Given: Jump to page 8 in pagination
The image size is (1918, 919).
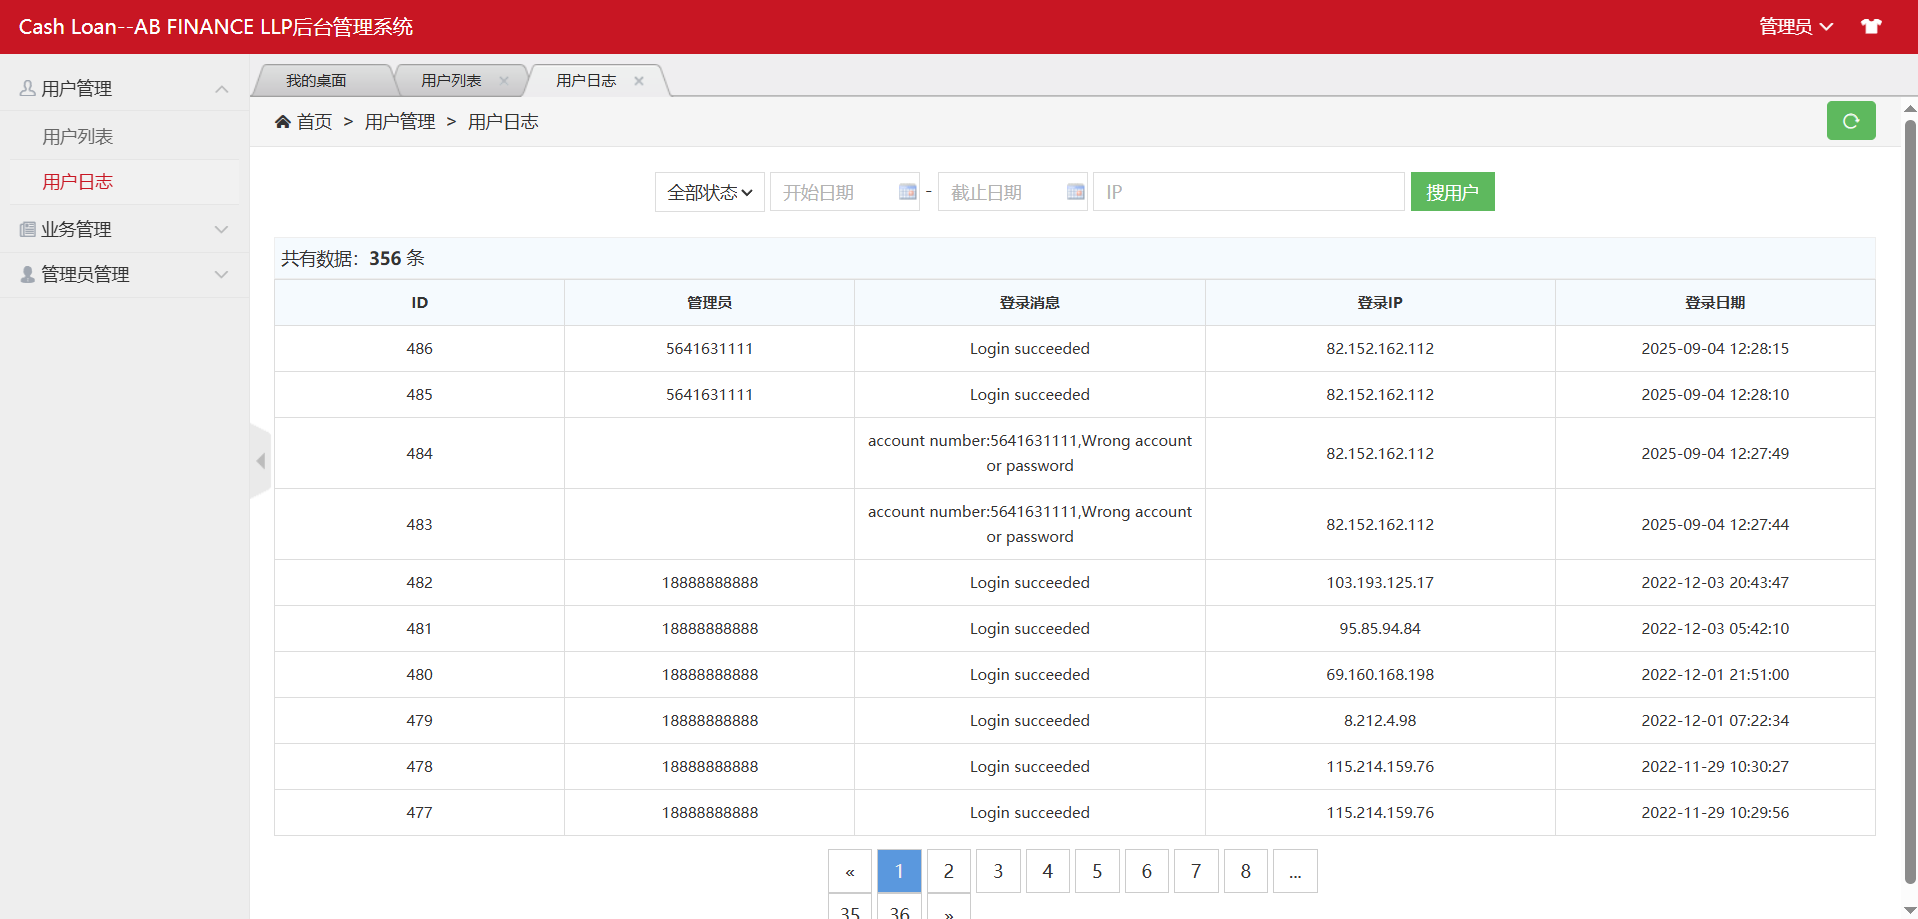Looking at the screenshot, I should (x=1245, y=871).
